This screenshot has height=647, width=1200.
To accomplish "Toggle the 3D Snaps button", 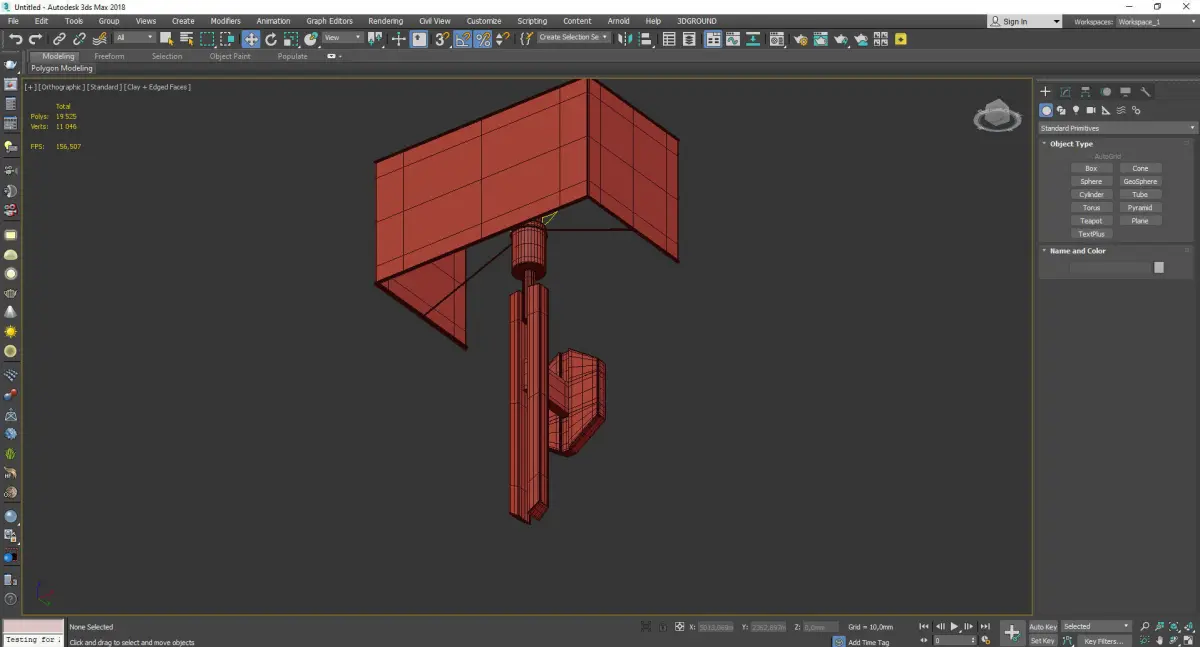I will pos(441,39).
